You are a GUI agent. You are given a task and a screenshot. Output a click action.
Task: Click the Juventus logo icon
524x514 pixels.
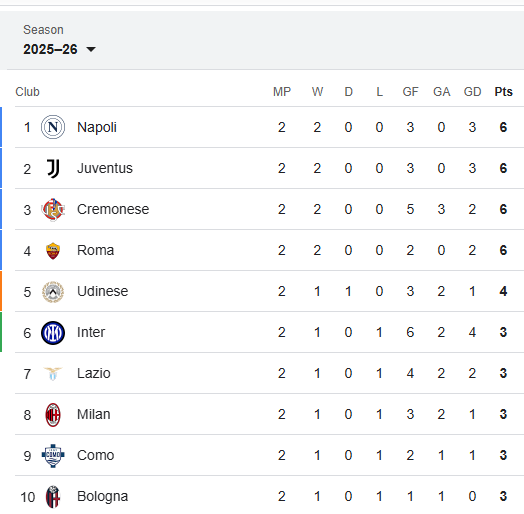[x=53, y=168]
